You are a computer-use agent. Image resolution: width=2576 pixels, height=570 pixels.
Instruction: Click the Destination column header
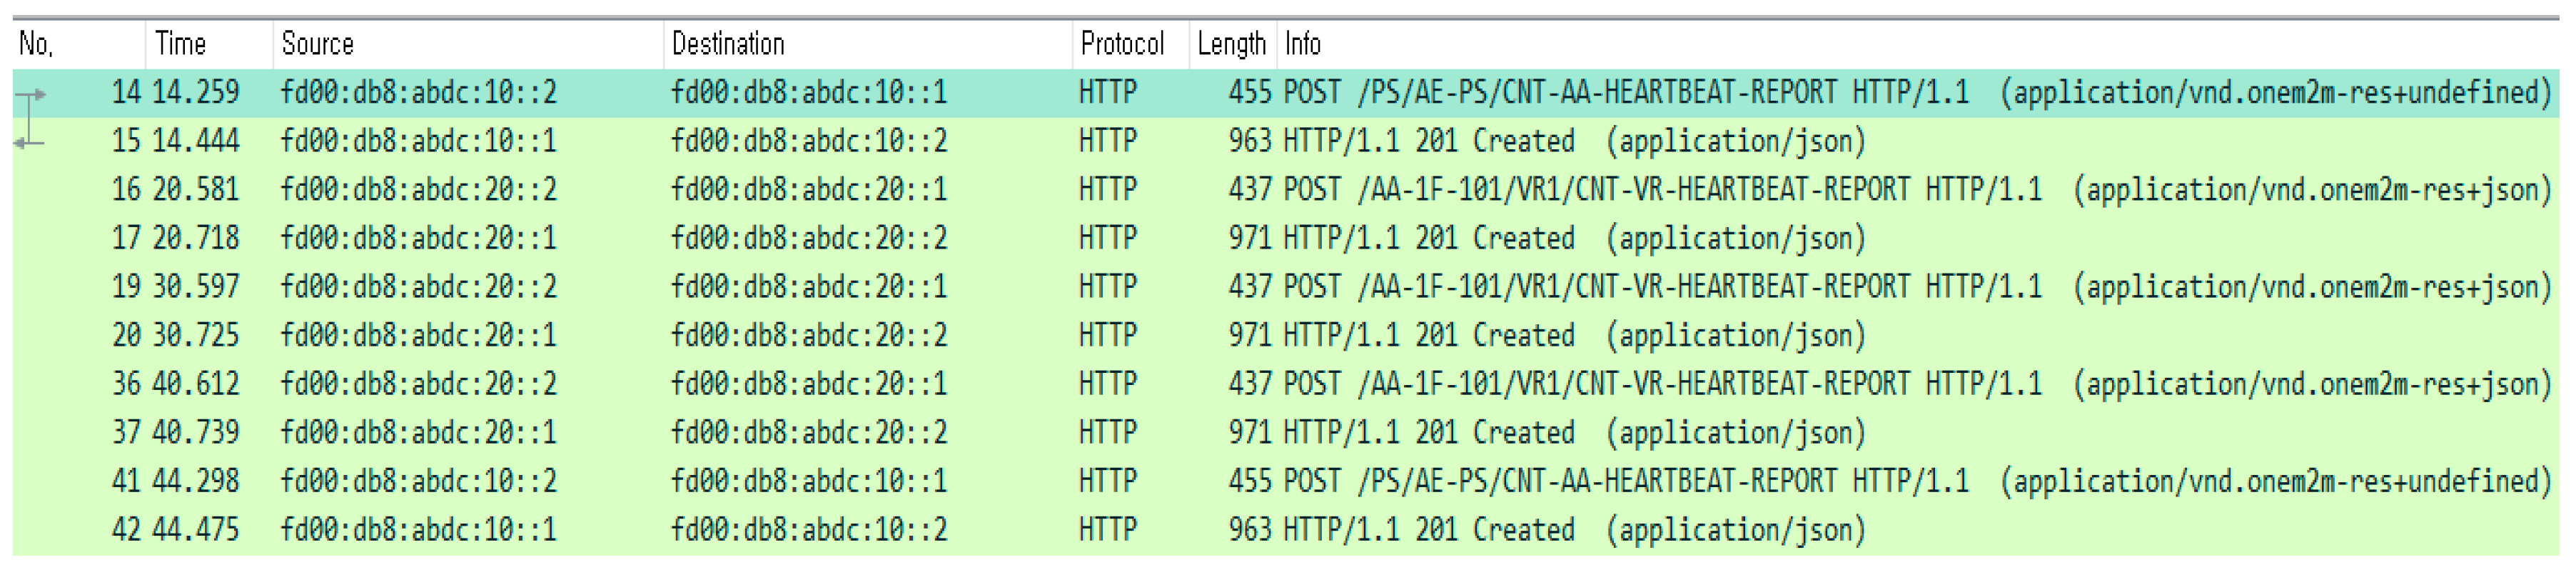click(x=728, y=44)
